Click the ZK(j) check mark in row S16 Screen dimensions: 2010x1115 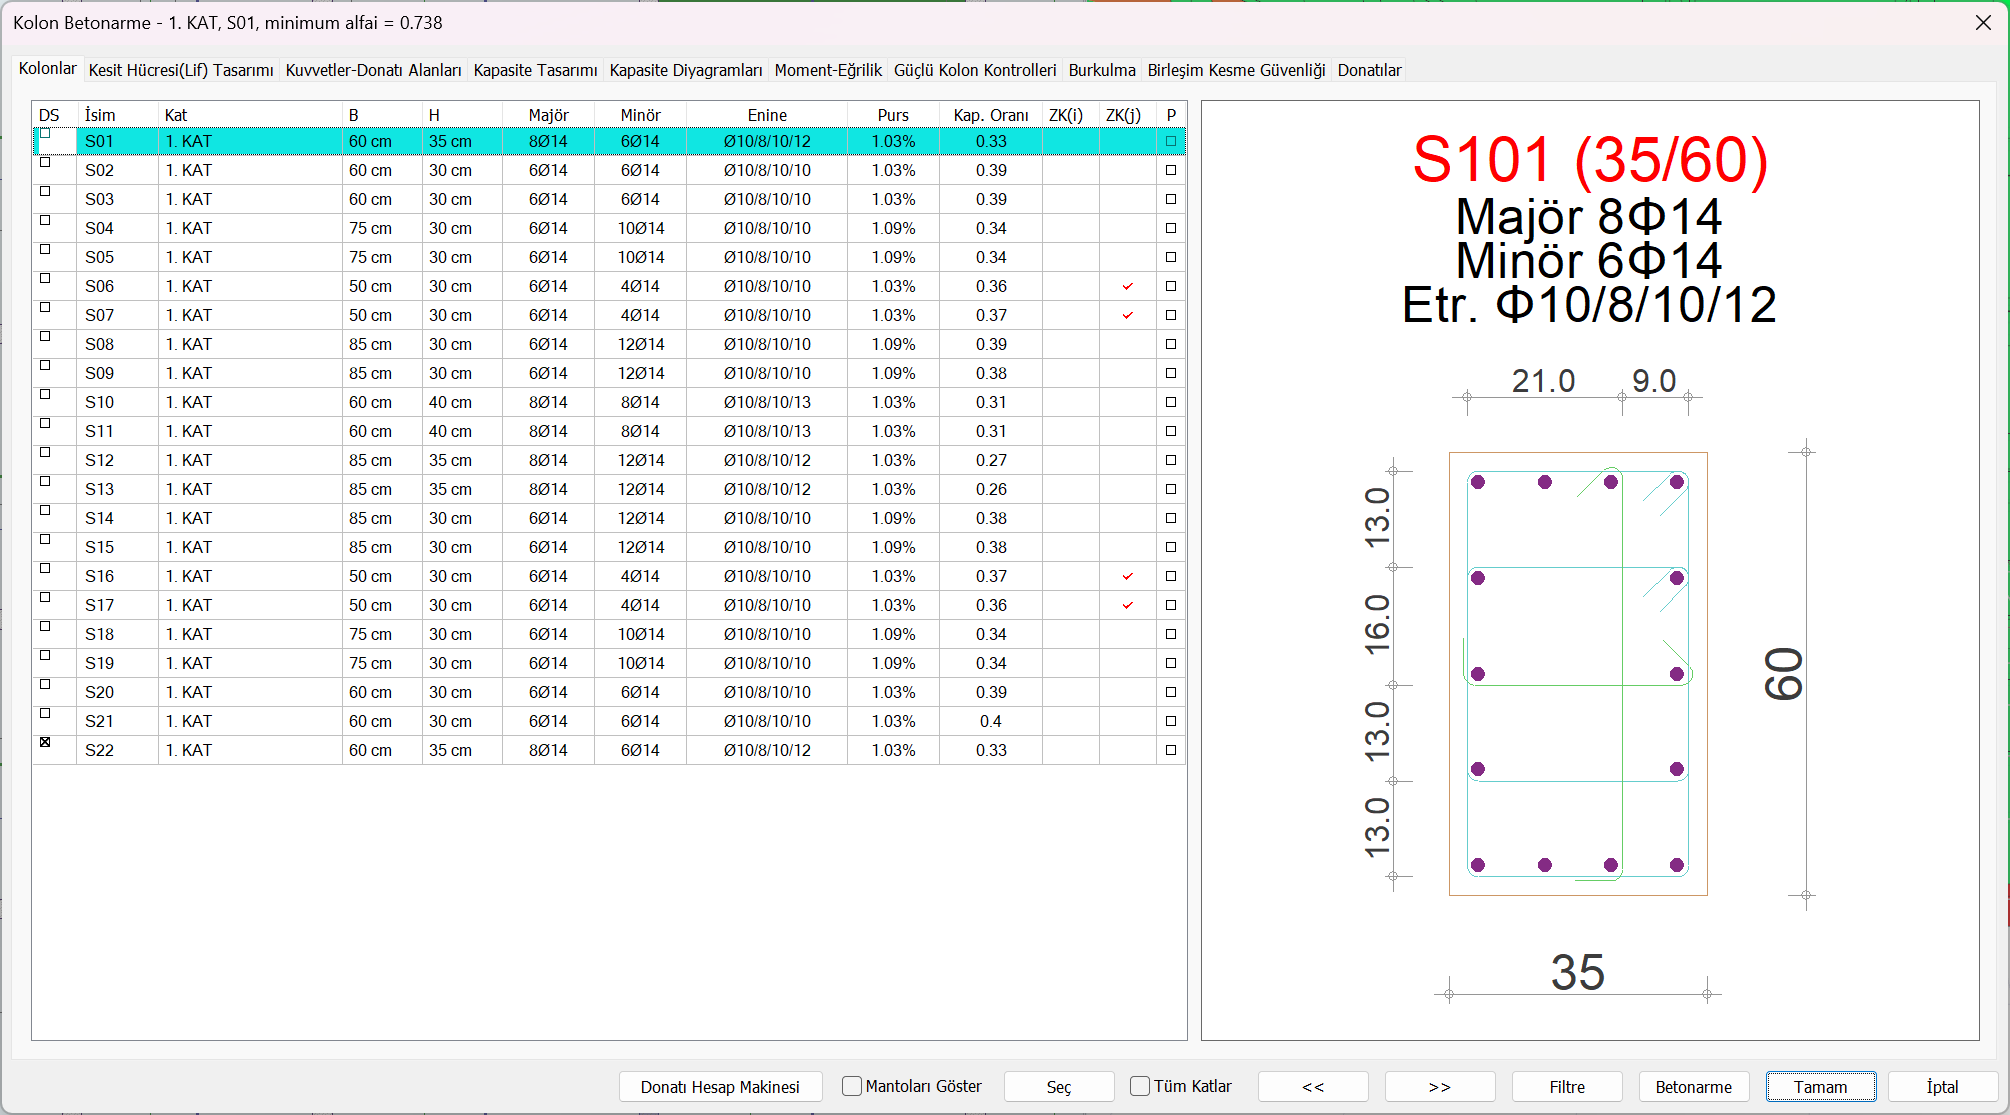1127,576
